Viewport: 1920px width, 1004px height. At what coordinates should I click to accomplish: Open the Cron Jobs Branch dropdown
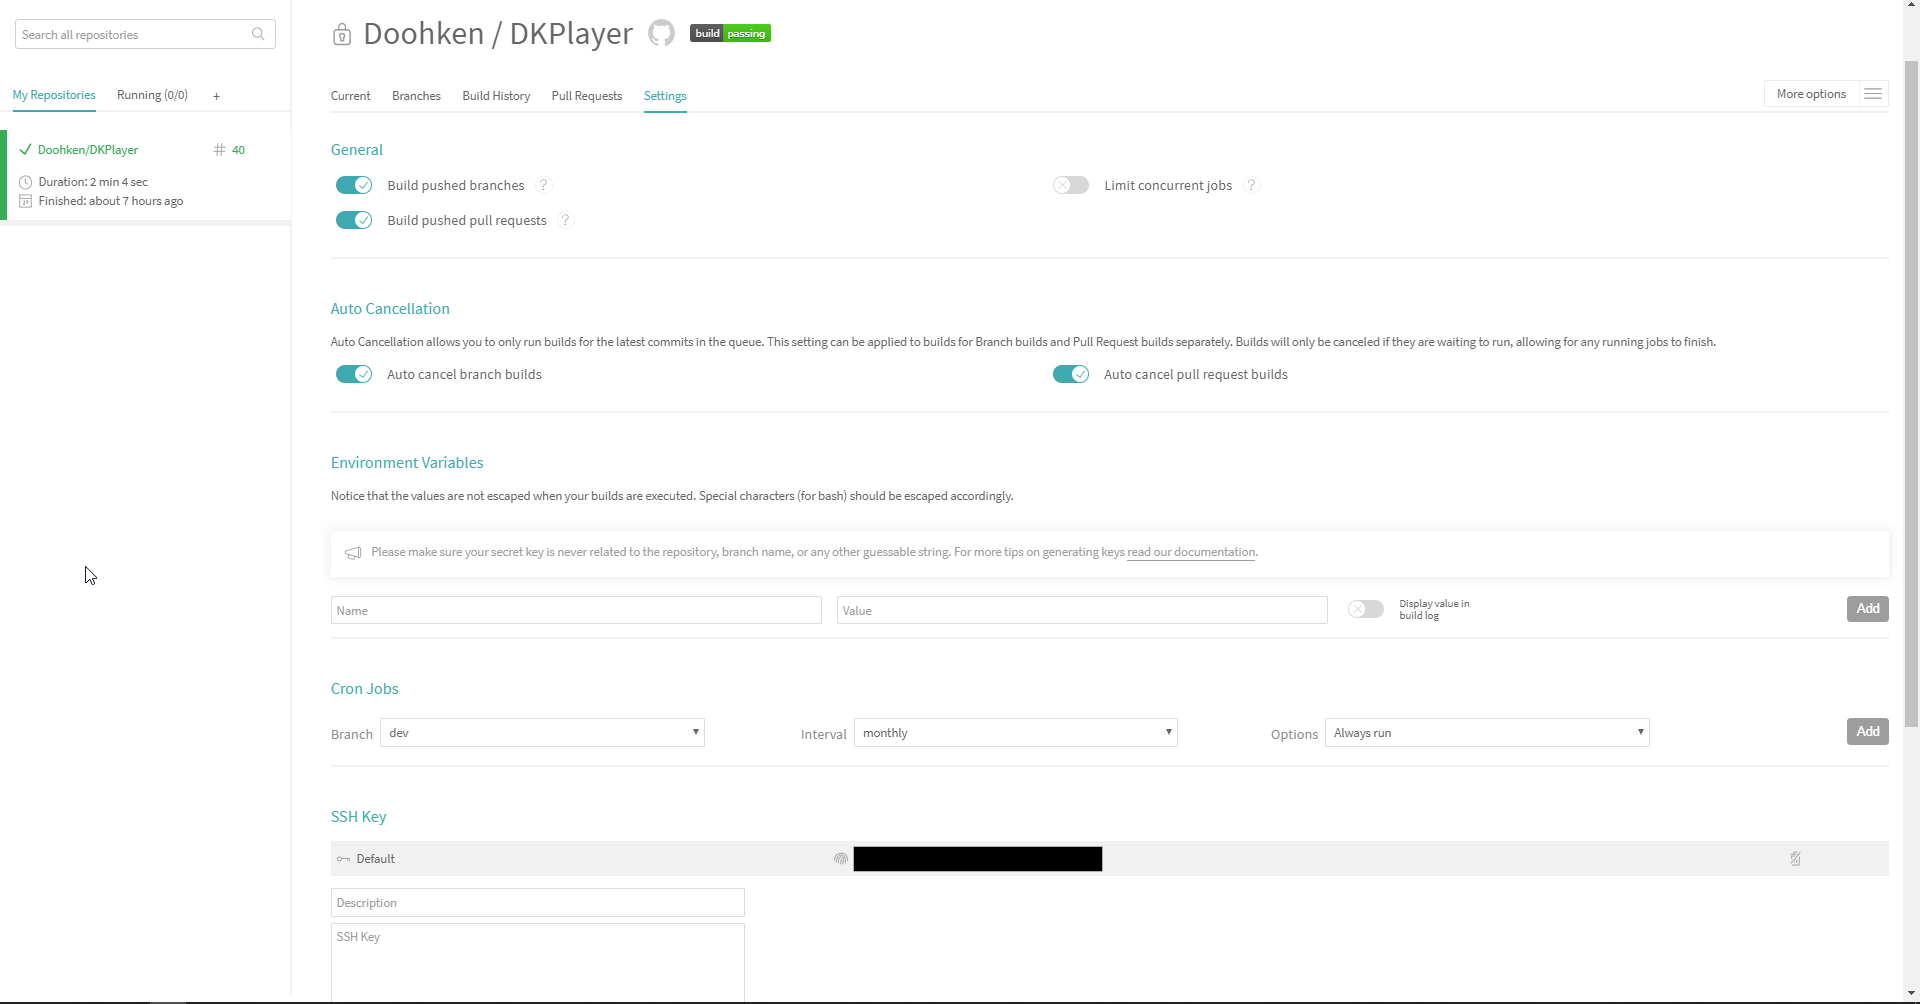click(542, 733)
